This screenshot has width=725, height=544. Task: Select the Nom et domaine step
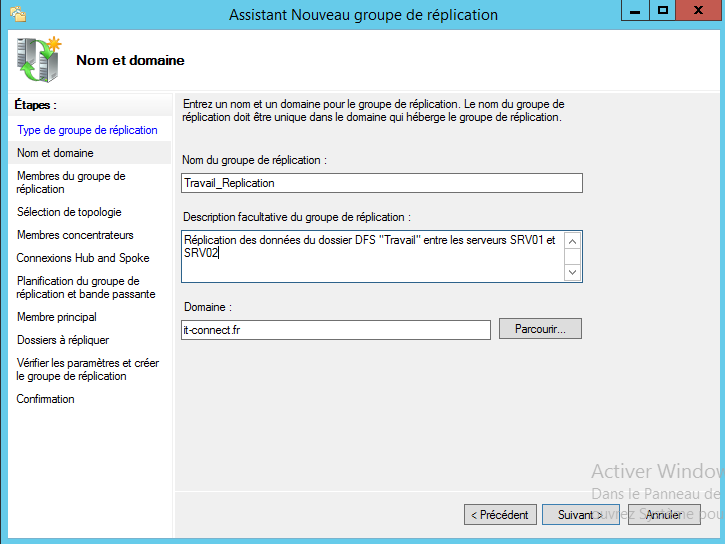click(56, 153)
